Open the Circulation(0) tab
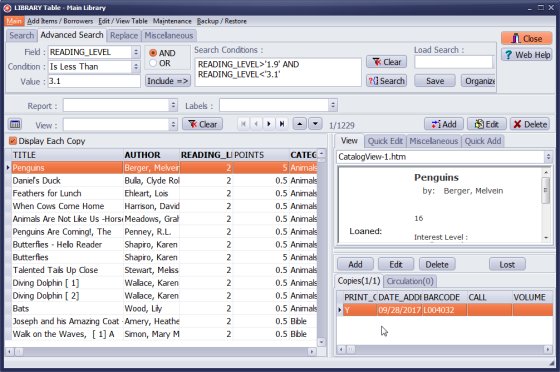Image resolution: width=560 pixels, height=372 pixels. coord(410,281)
